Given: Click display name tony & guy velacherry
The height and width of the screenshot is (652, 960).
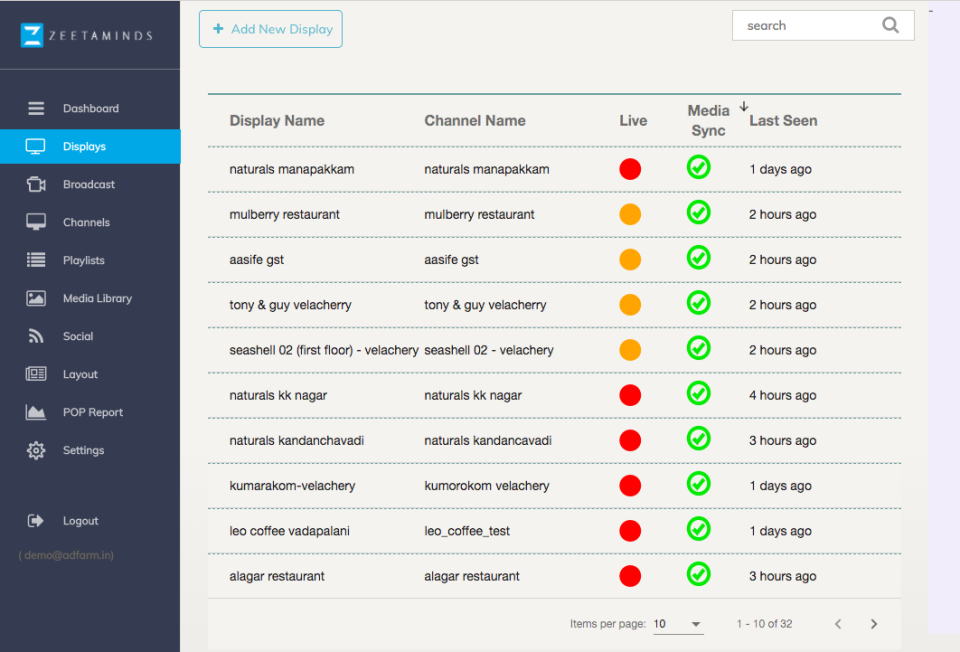Looking at the screenshot, I should click(x=290, y=305).
